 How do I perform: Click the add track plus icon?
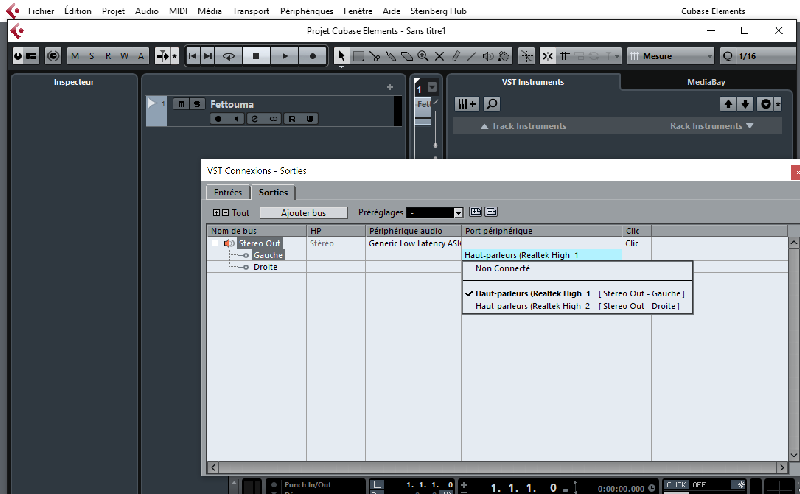(x=390, y=88)
